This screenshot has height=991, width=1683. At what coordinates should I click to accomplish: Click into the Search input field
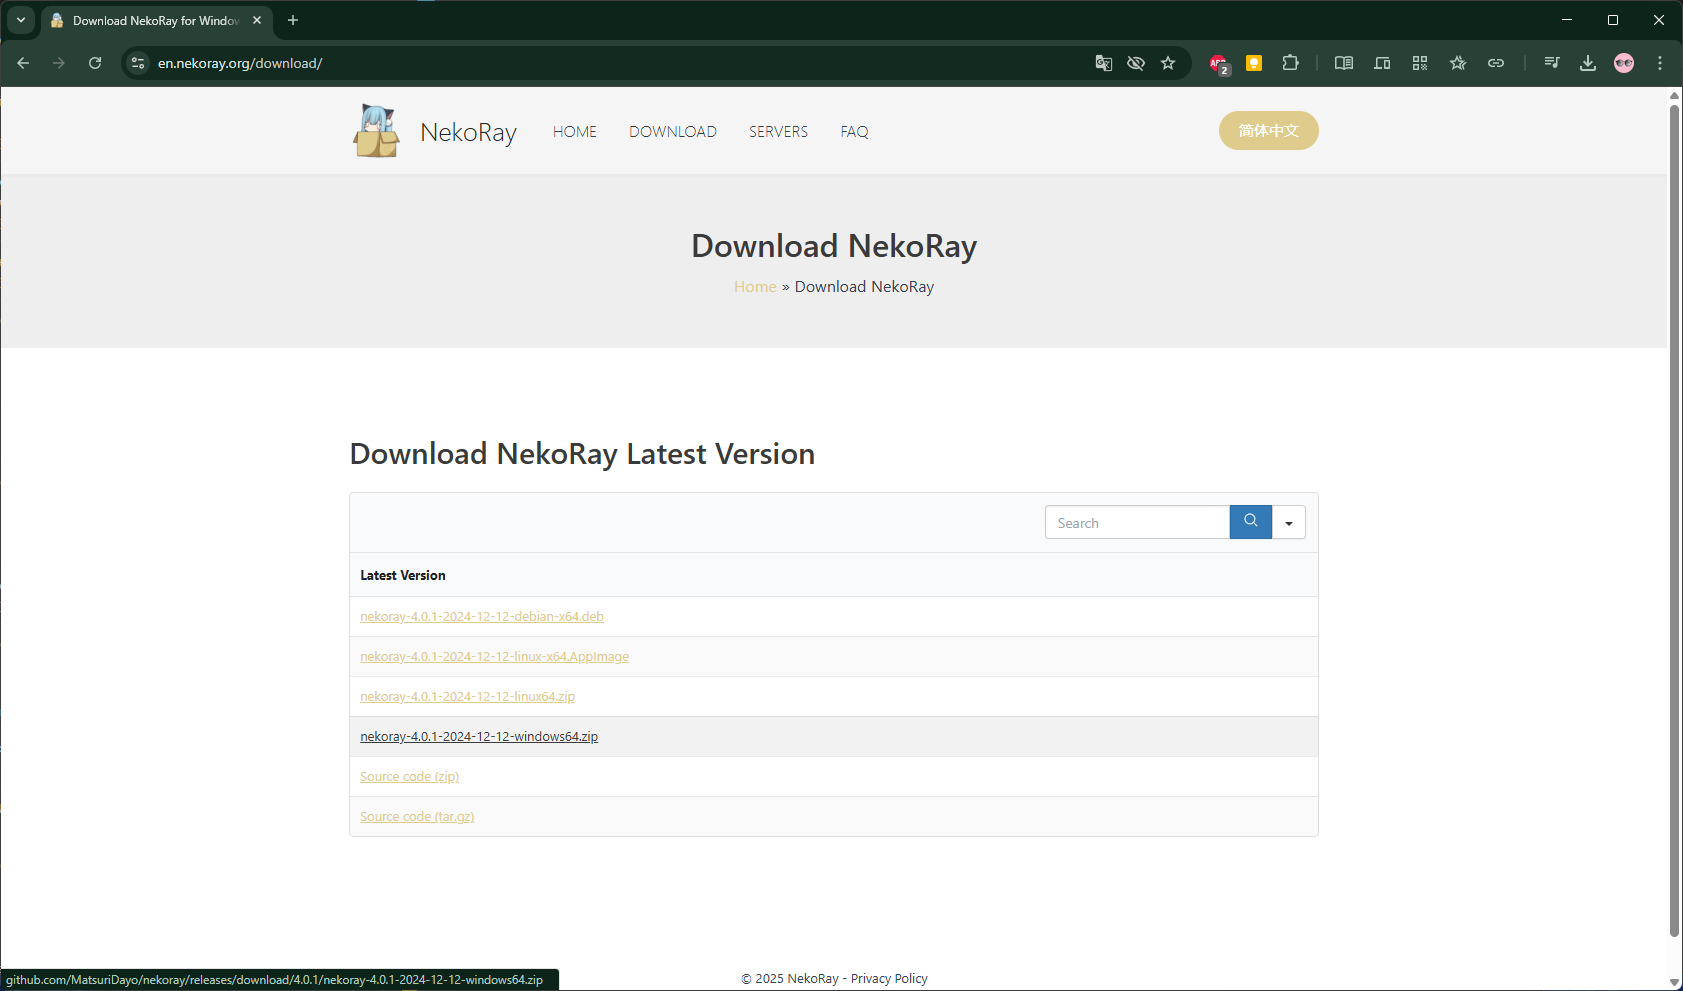click(1137, 522)
